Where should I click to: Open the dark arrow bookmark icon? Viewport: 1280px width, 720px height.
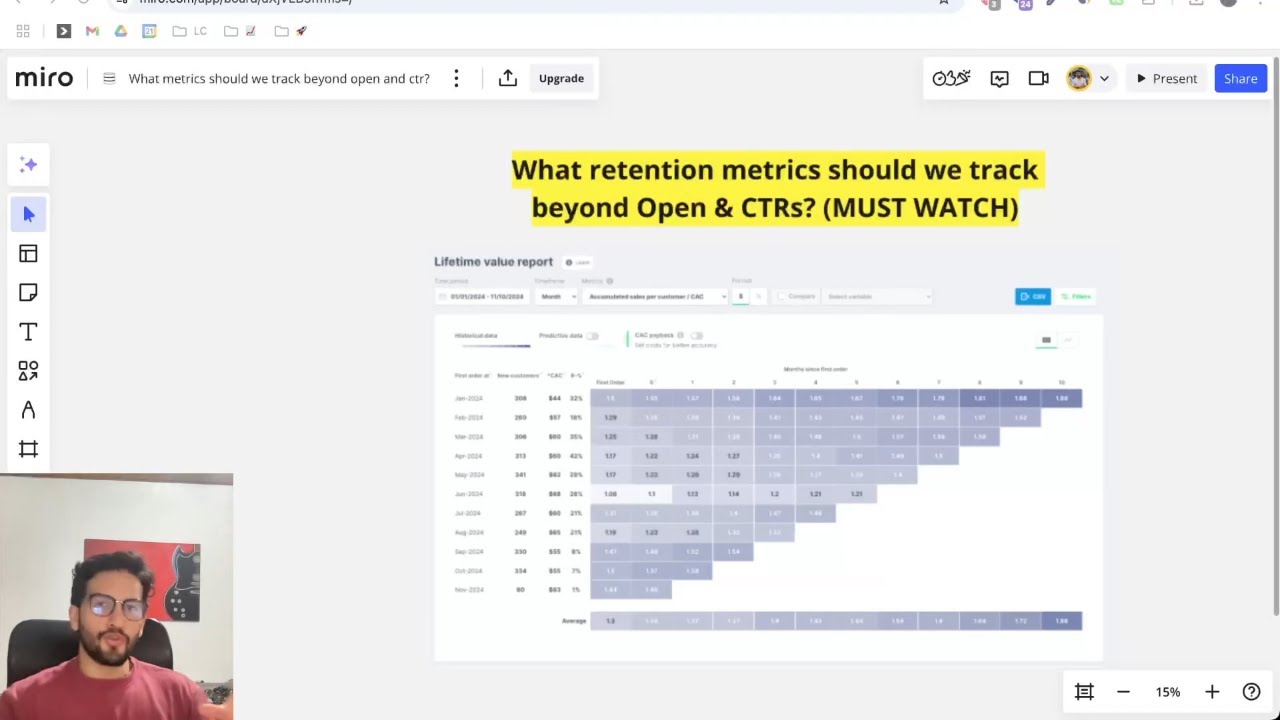point(63,31)
